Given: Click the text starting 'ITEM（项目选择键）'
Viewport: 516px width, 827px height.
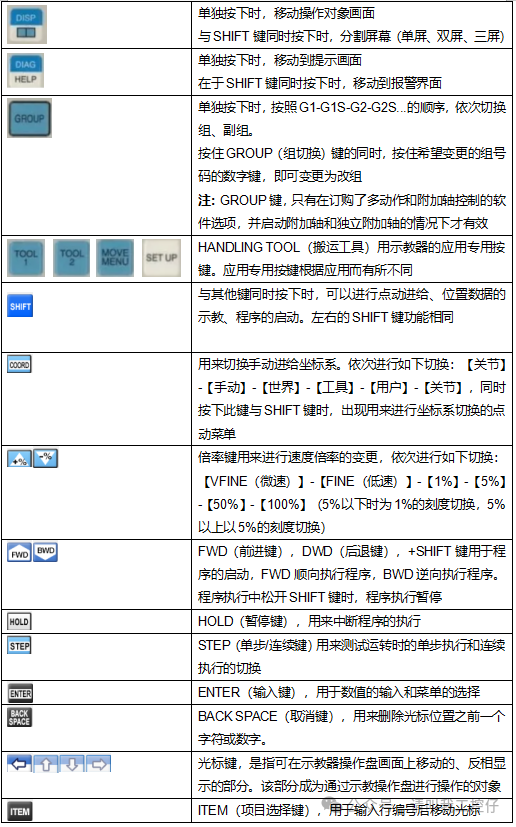Looking at the screenshot, I should (x=339, y=810).
